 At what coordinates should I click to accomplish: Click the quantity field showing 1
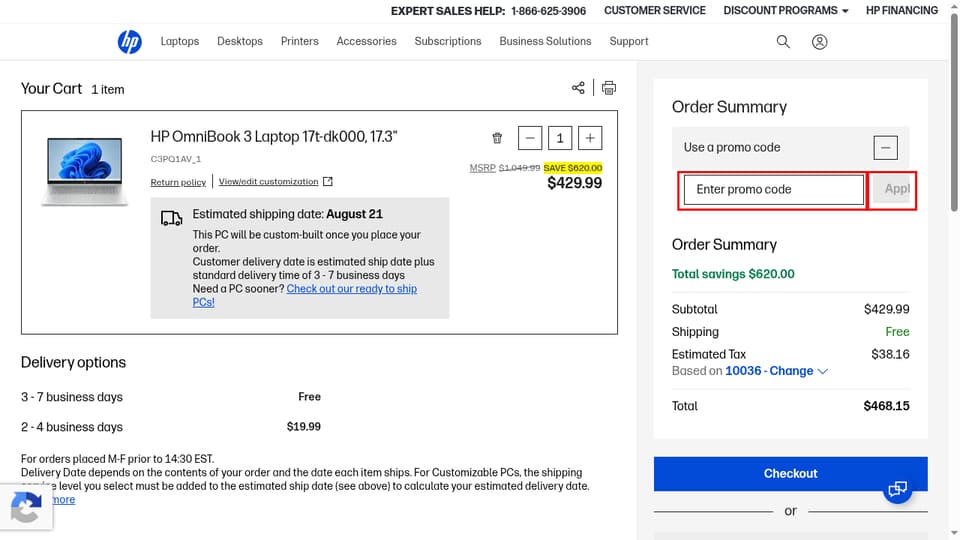pyautogui.click(x=560, y=138)
